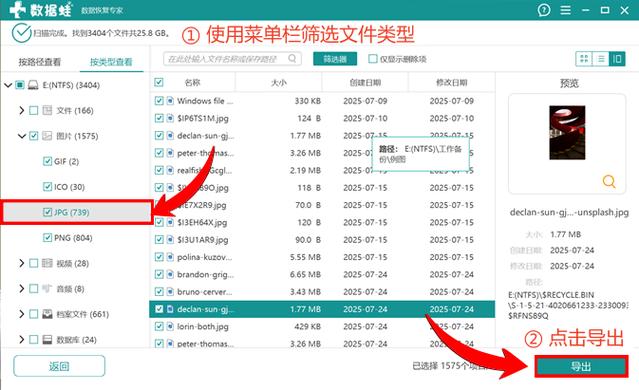The height and width of the screenshot is (390, 639).
Task: Click the 数据库 (24) category icon
Action: [x=47, y=339]
